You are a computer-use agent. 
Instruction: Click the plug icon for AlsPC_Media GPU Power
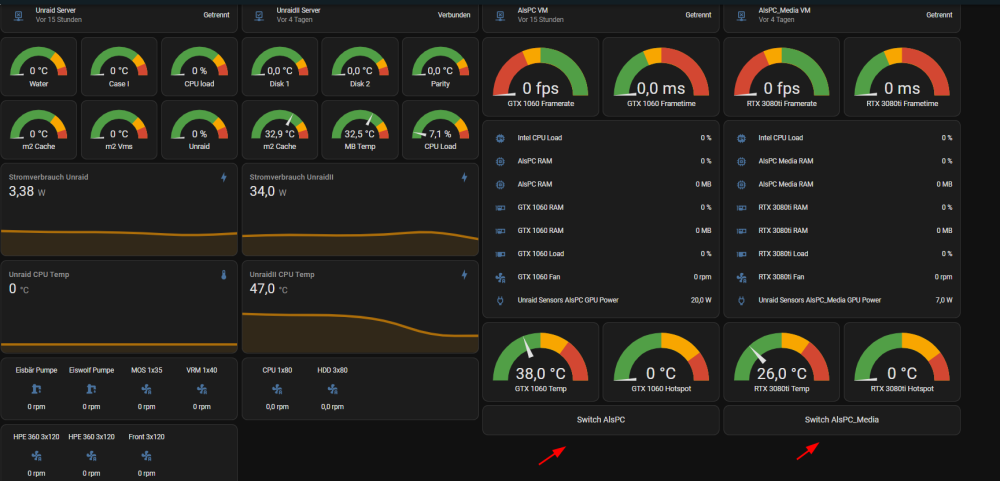coord(741,300)
